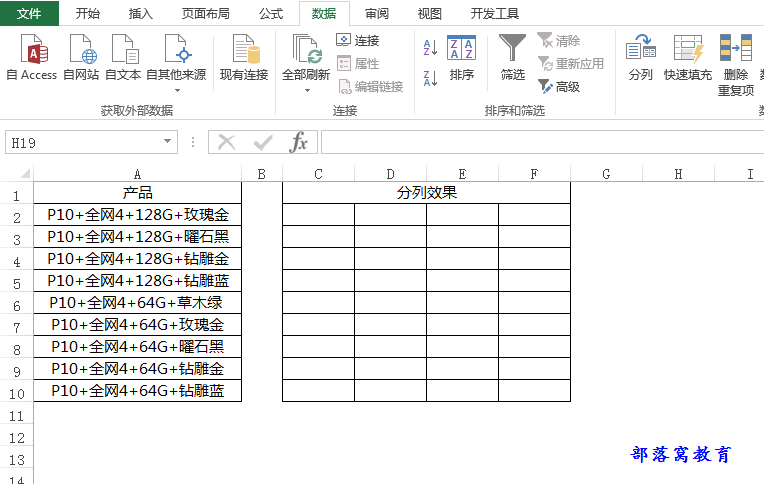Screen dimensions: 764x484
Task: Click 删除重复项 remove duplicates
Action: tap(736, 65)
